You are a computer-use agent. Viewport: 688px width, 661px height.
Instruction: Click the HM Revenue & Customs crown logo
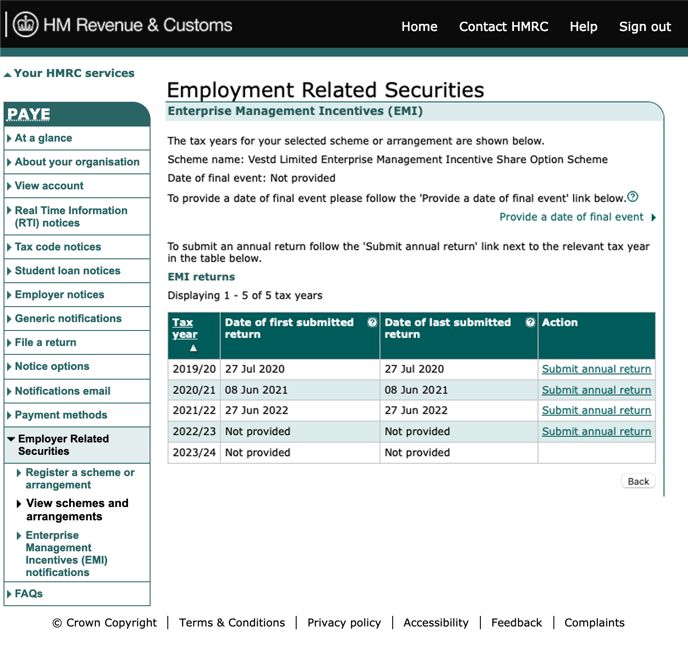25,25
